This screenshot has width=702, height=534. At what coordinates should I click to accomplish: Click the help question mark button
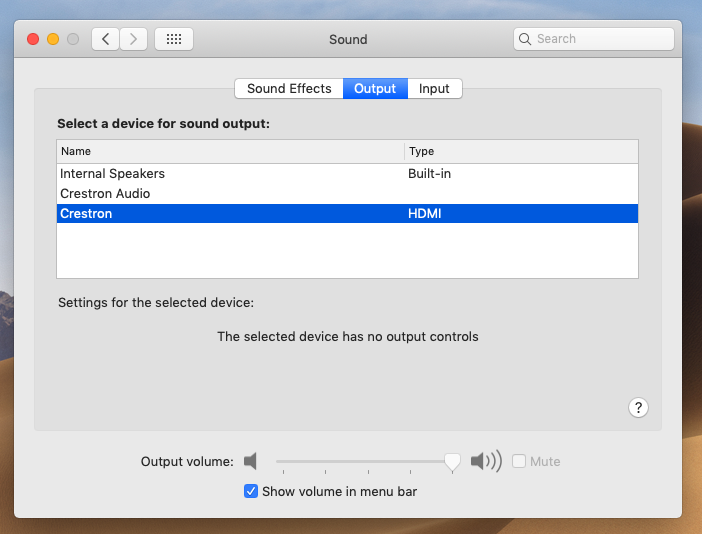(x=639, y=407)
